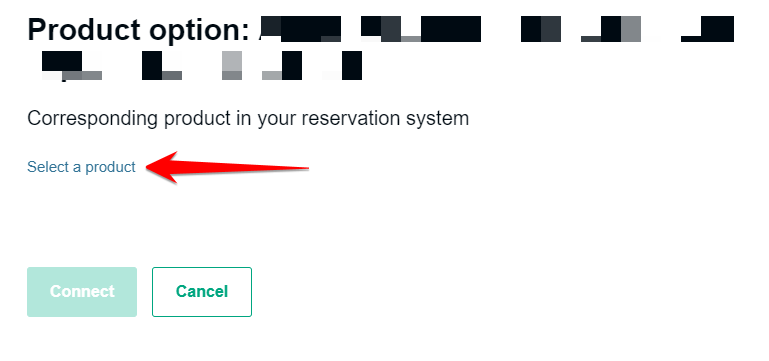The width and height of the screenshot is (769, 361).
Task: Click the word "option:" in the heading
Action: click(x=200, y=30)
